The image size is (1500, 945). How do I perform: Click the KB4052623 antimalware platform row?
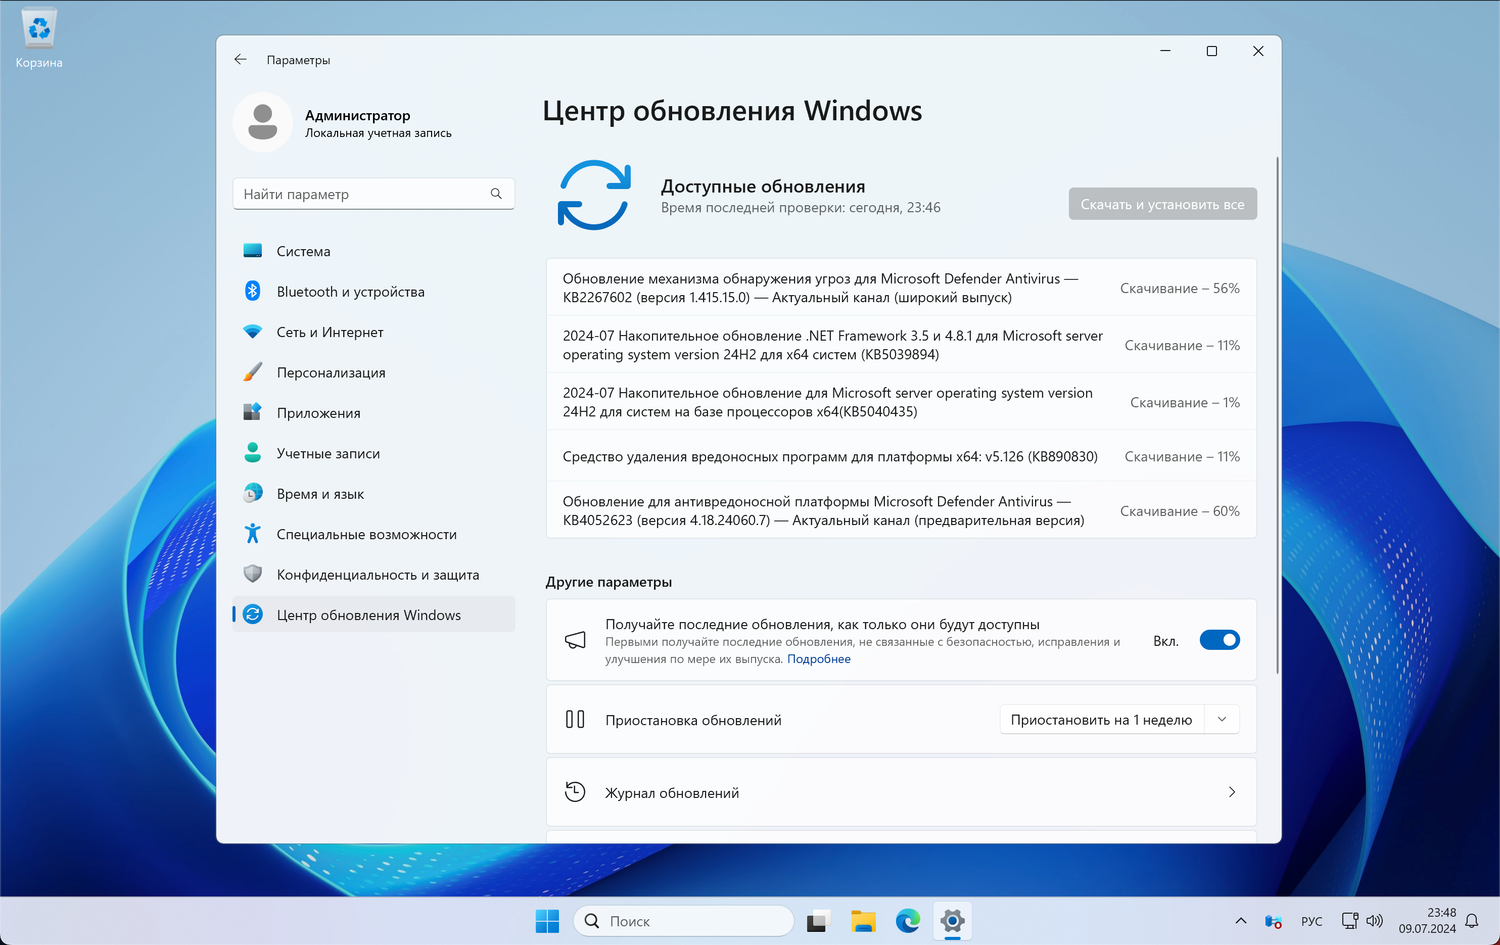pos(901,511)
